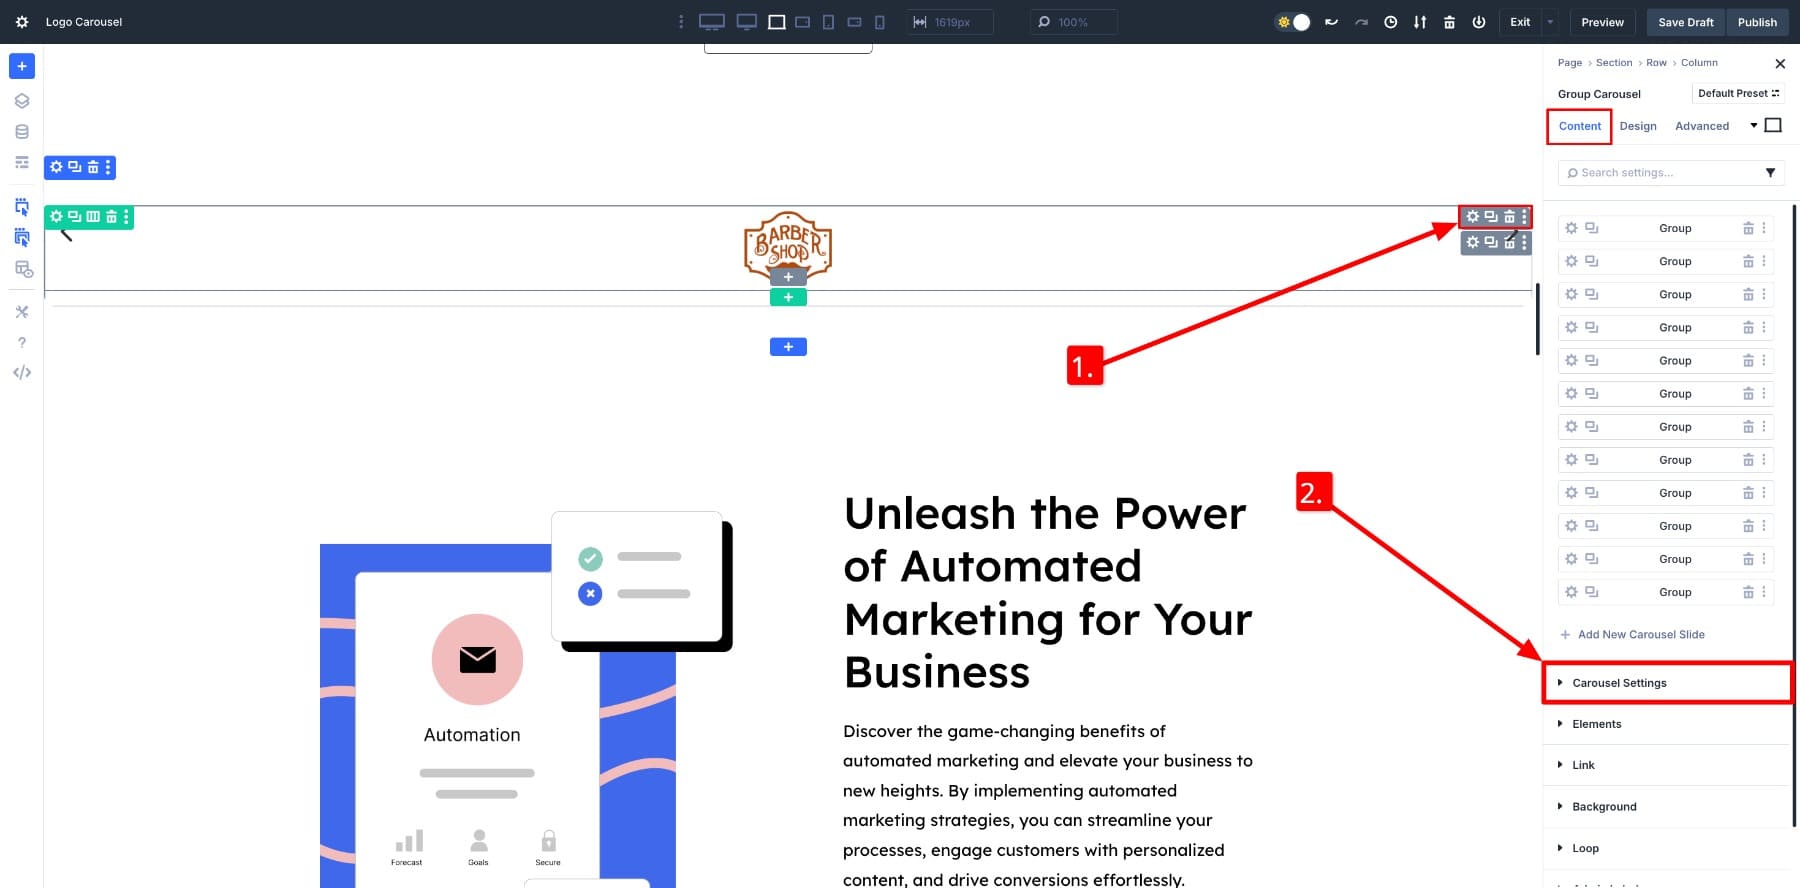
Task: Click the Search settings input field
Action: coord(1660,173)
